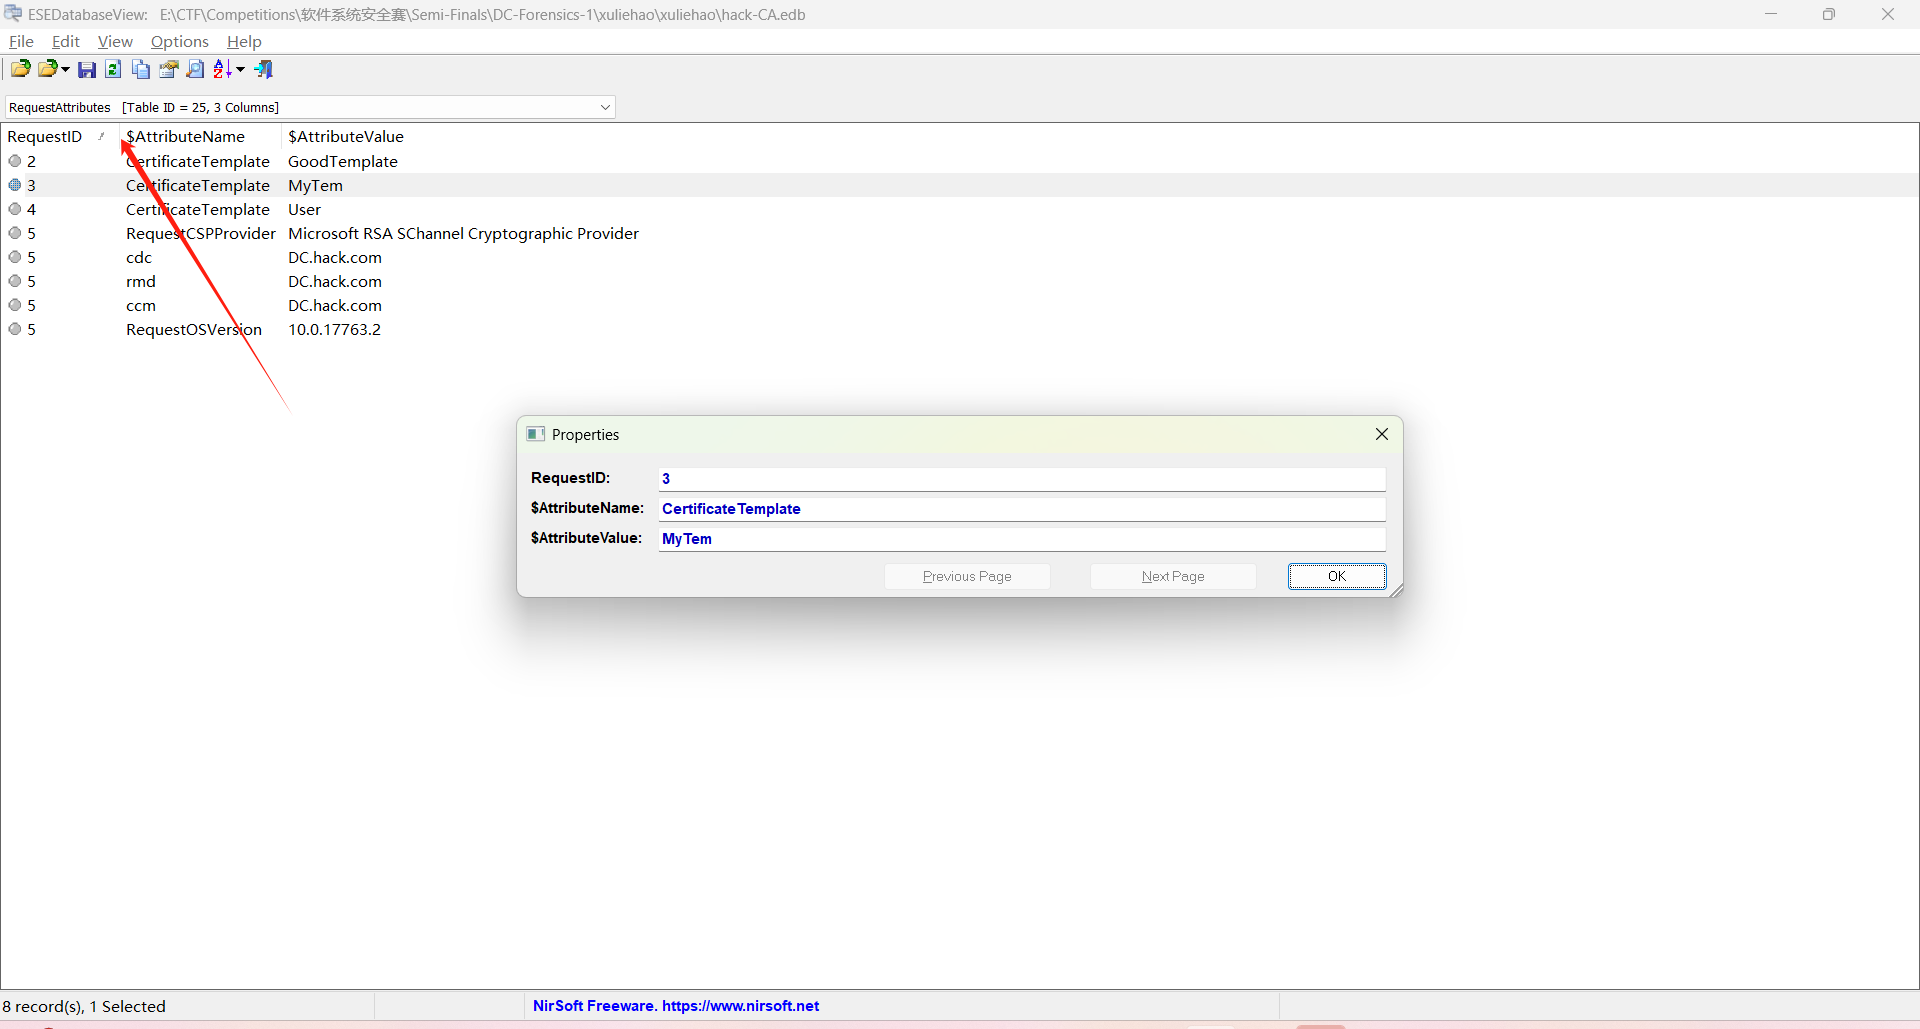Screen dimensions: 1920x1029
Task: Select the GoodTemplate row
Action: [342, 161]
